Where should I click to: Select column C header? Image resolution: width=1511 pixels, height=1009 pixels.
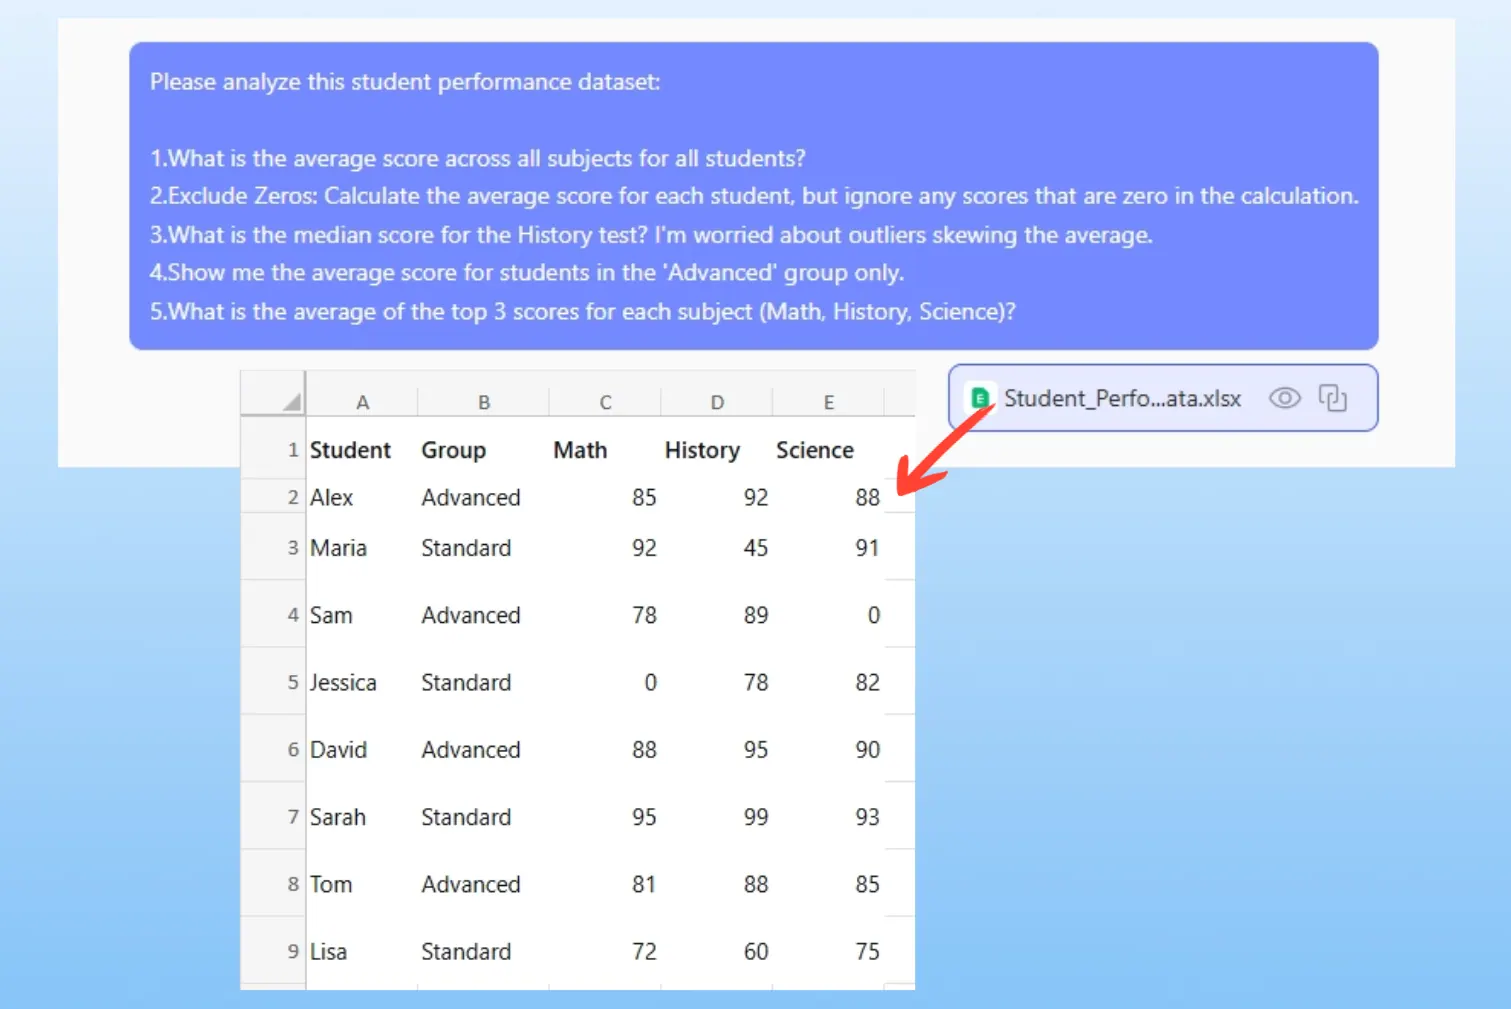coord(605,402)
